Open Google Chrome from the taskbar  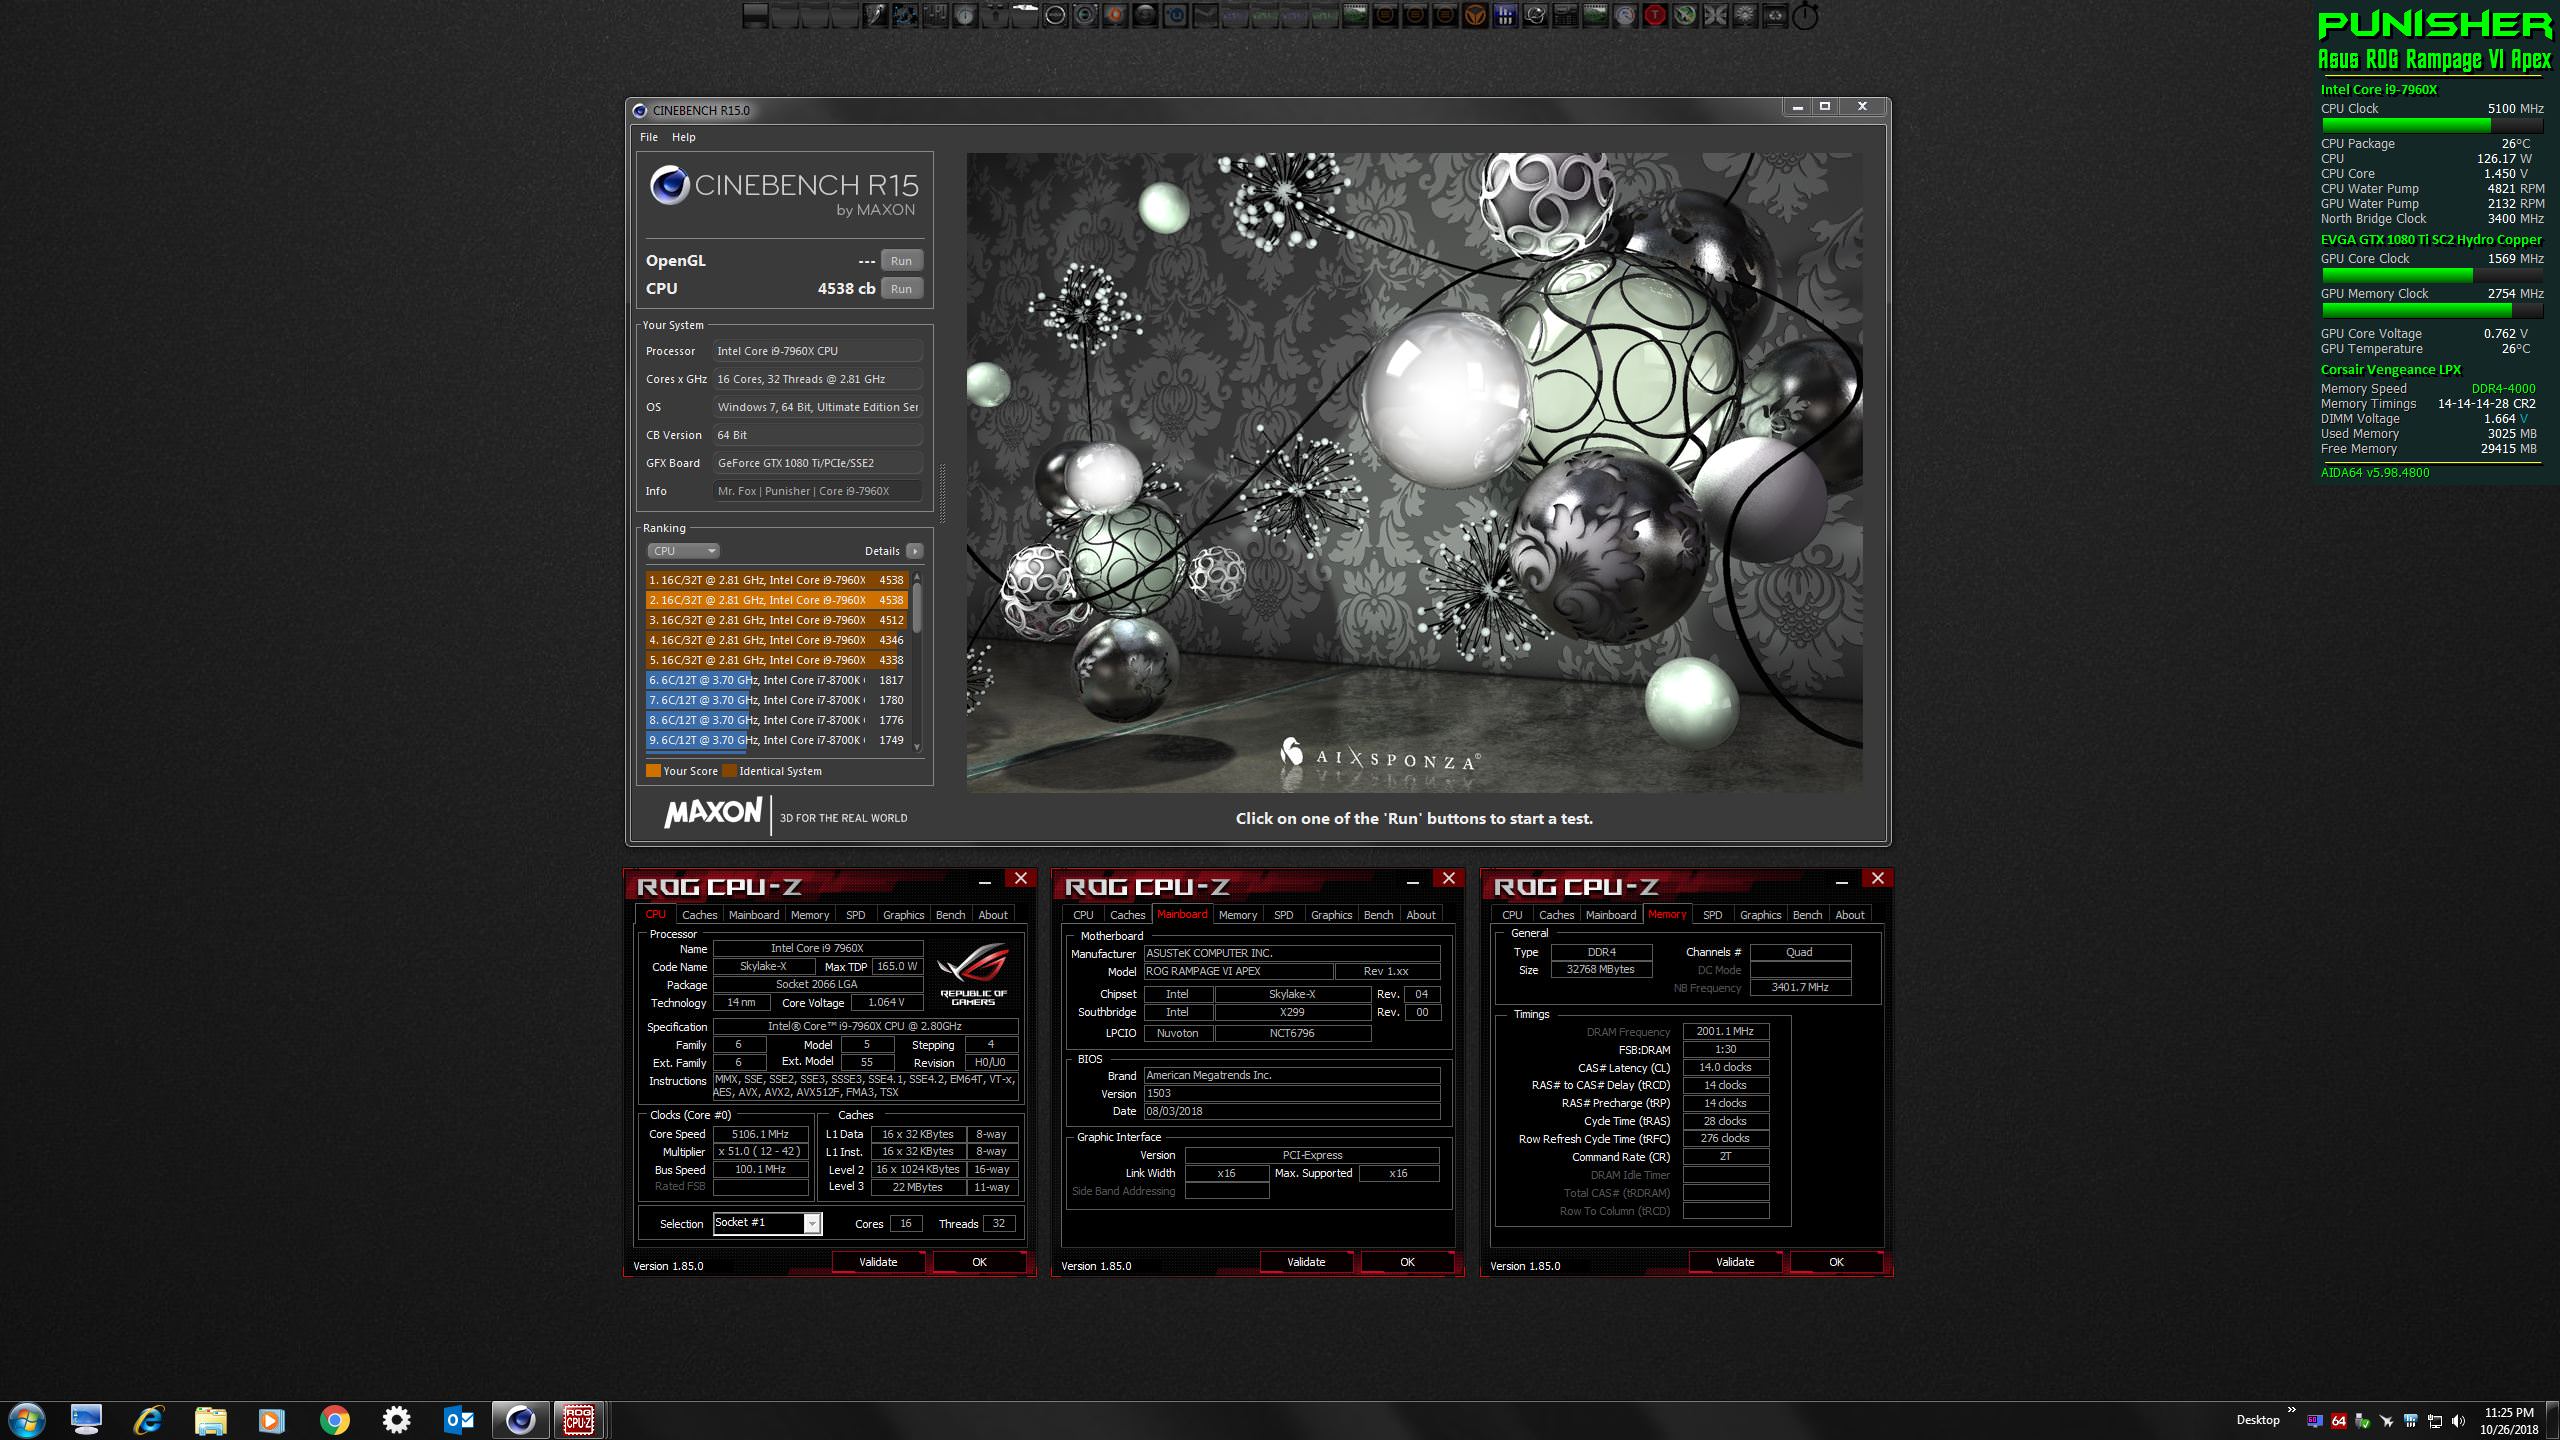[335, 1419]
